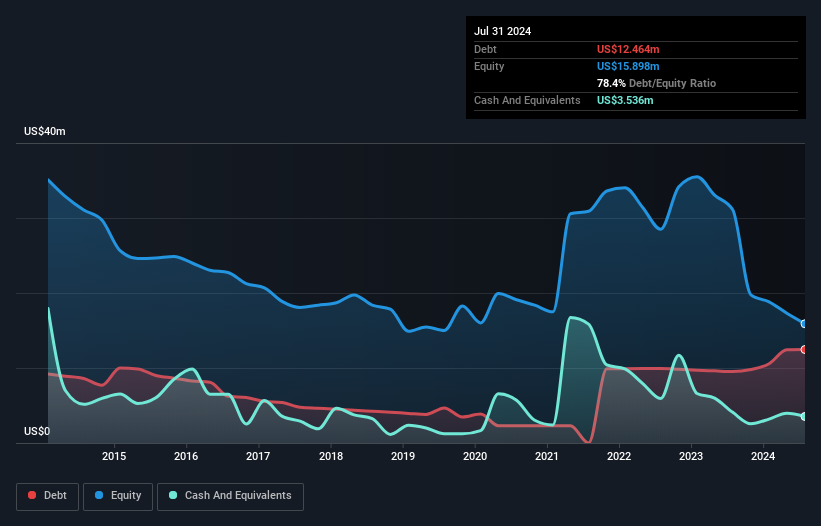The width and height of the screenshot is (821, 526).
Task: Click the Jul 31 2024 tooltip date
Action: tap(503, 31)
